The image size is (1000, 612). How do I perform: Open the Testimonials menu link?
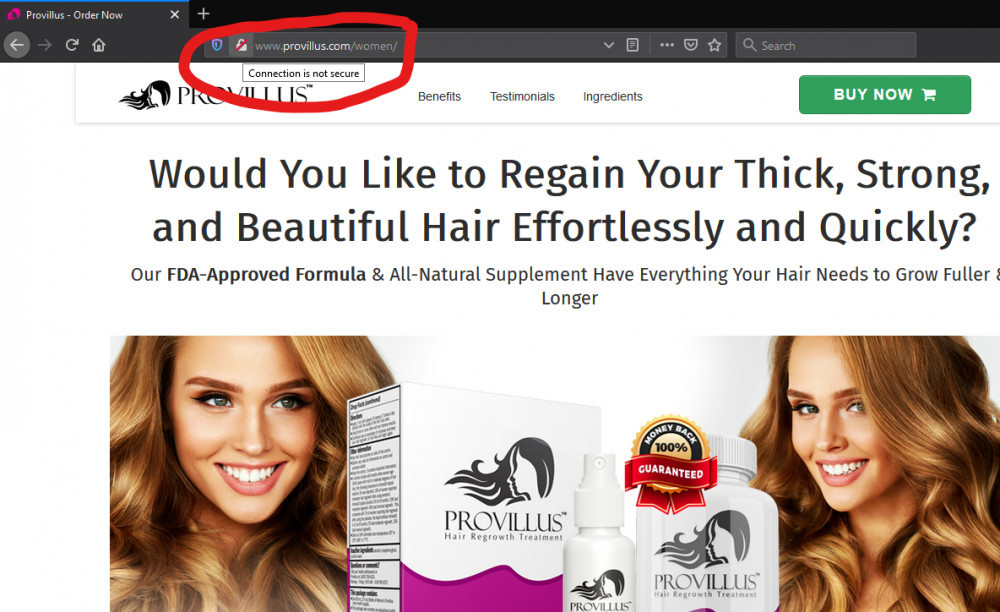[x=522, y=97]
